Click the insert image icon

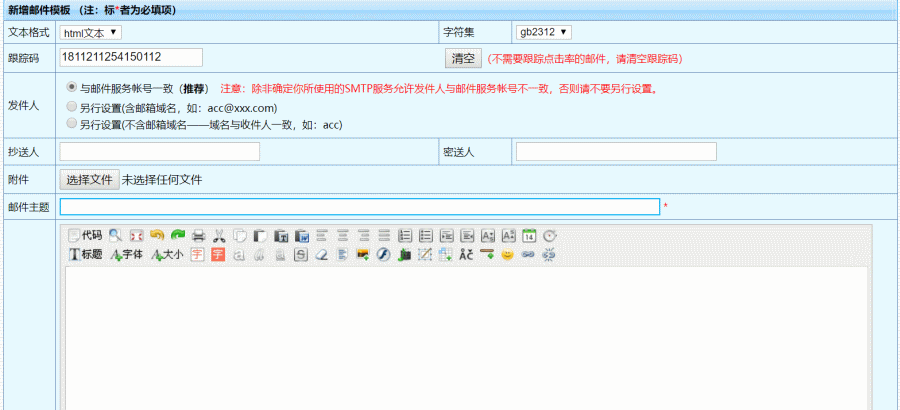pyautogui.click(x=363, y=254)
